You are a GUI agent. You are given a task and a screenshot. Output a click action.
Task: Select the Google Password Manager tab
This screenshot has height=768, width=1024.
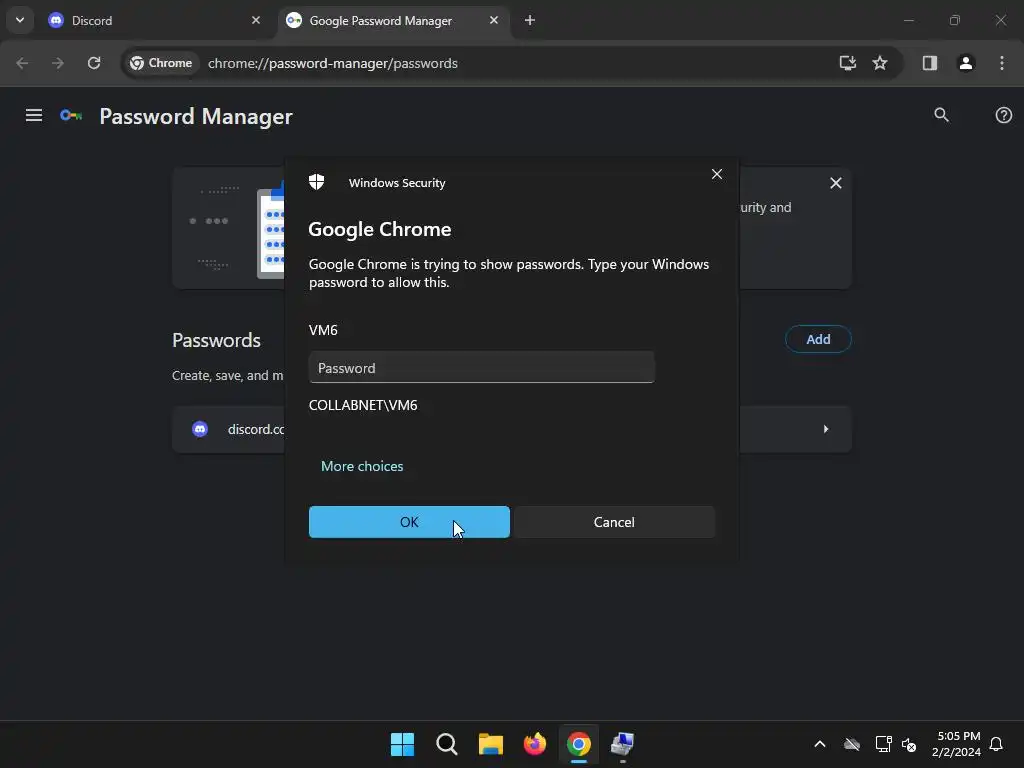(x=393, y=20)
